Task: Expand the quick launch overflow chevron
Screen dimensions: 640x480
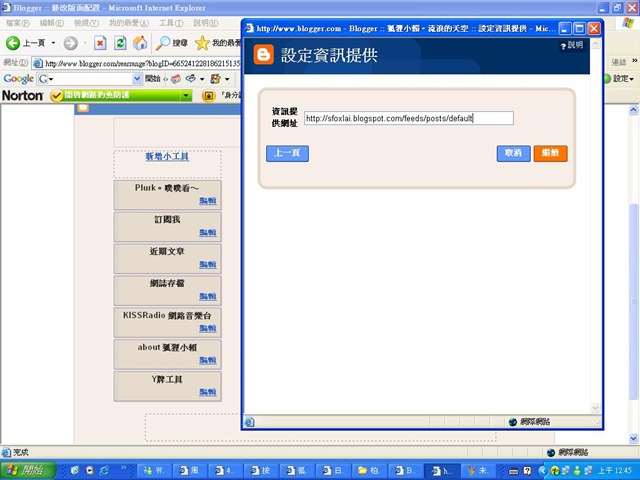Action: tap(124, 468)
